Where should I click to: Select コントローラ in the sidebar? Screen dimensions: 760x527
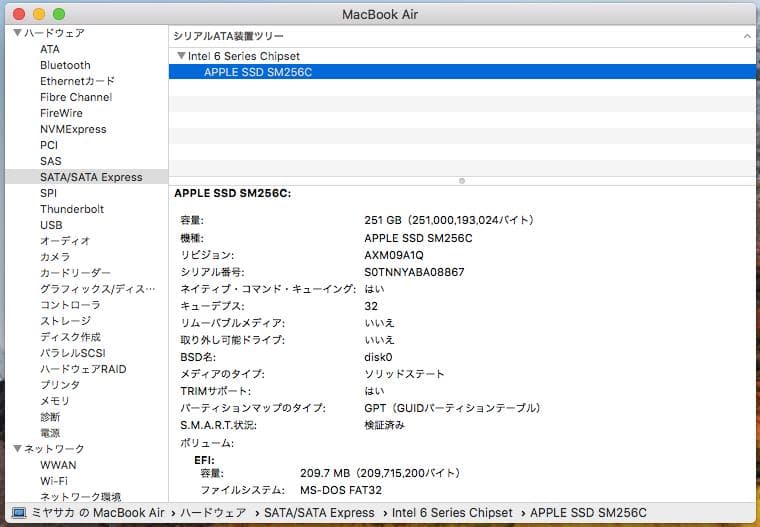click(70, 305)
